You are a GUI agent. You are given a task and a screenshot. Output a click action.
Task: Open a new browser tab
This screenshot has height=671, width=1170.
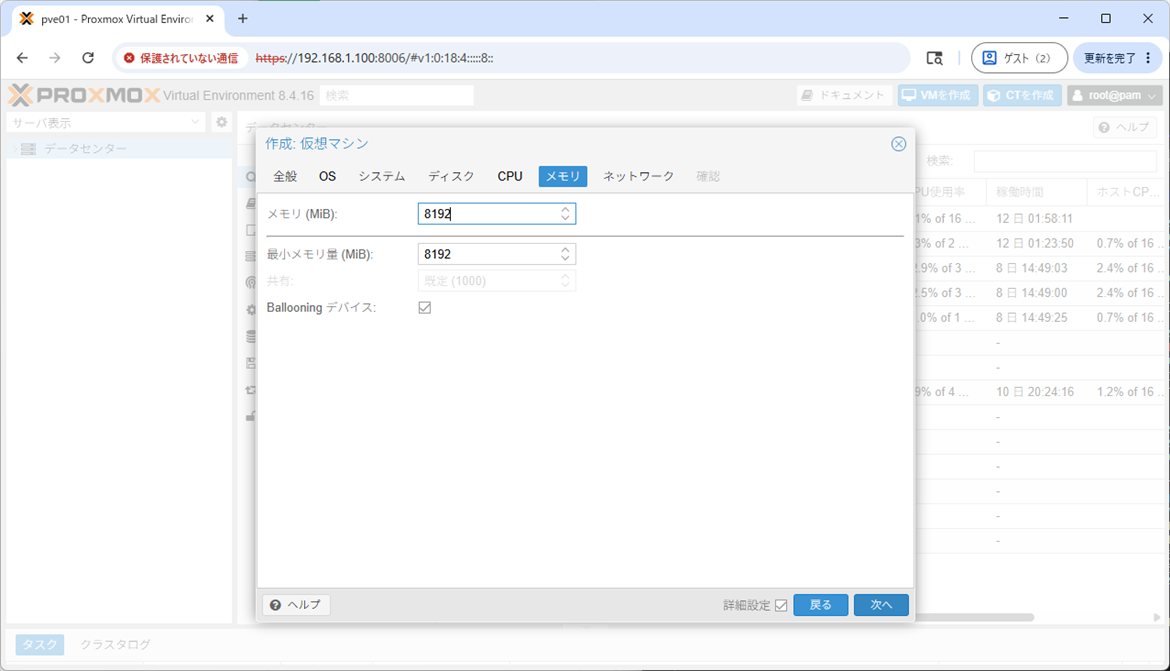pyautogui.click(x=243, y=19)
